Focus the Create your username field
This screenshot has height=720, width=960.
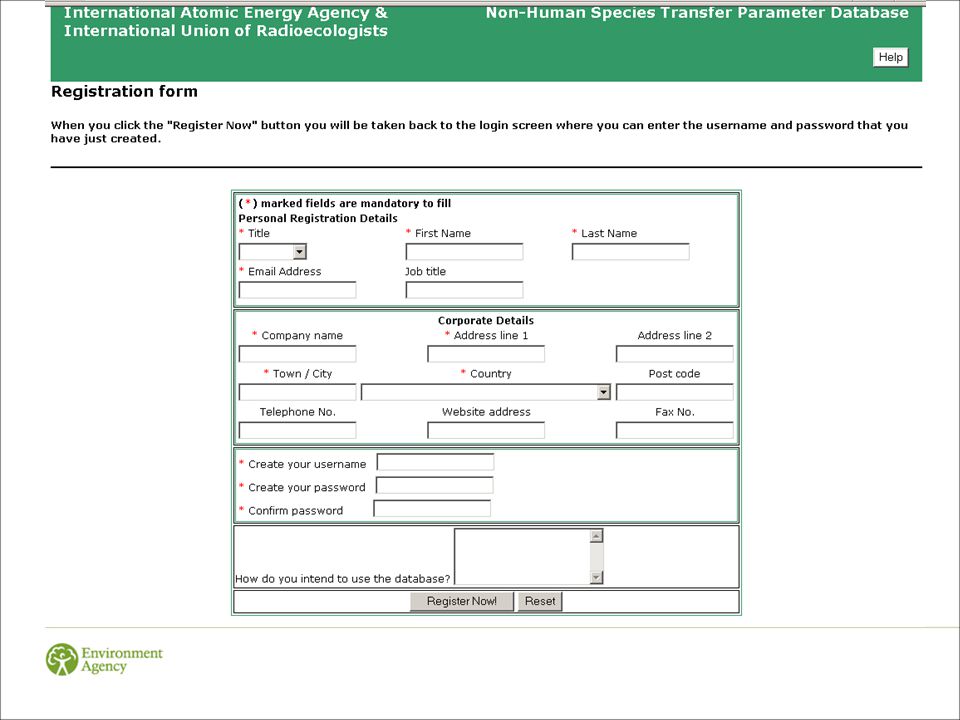pos(435,462)
